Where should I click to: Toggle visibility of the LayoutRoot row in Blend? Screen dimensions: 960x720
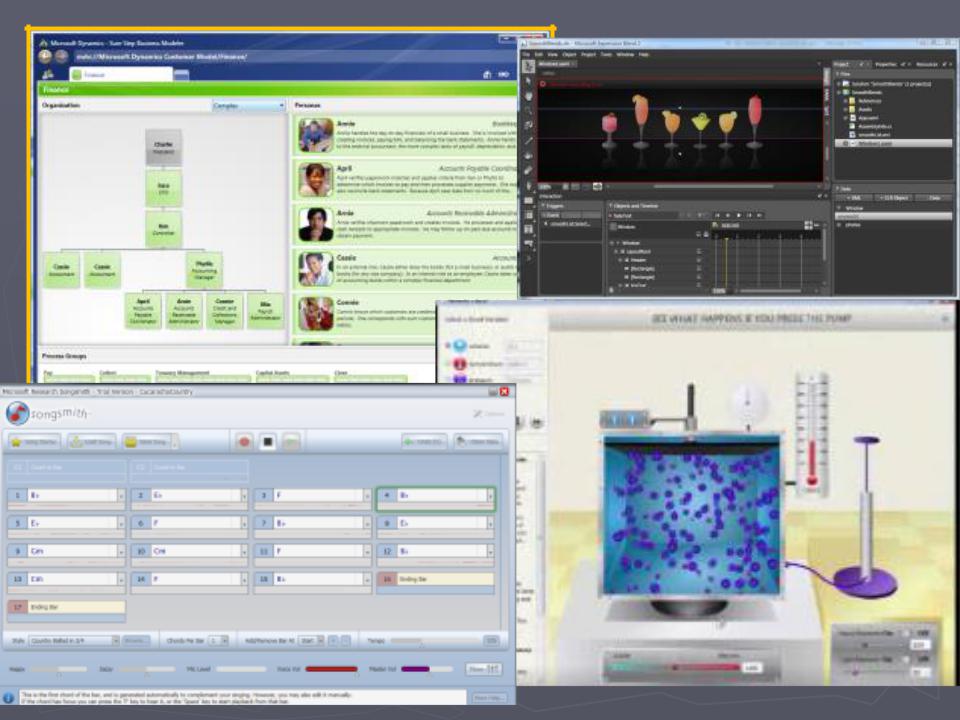tap(699, 252)
